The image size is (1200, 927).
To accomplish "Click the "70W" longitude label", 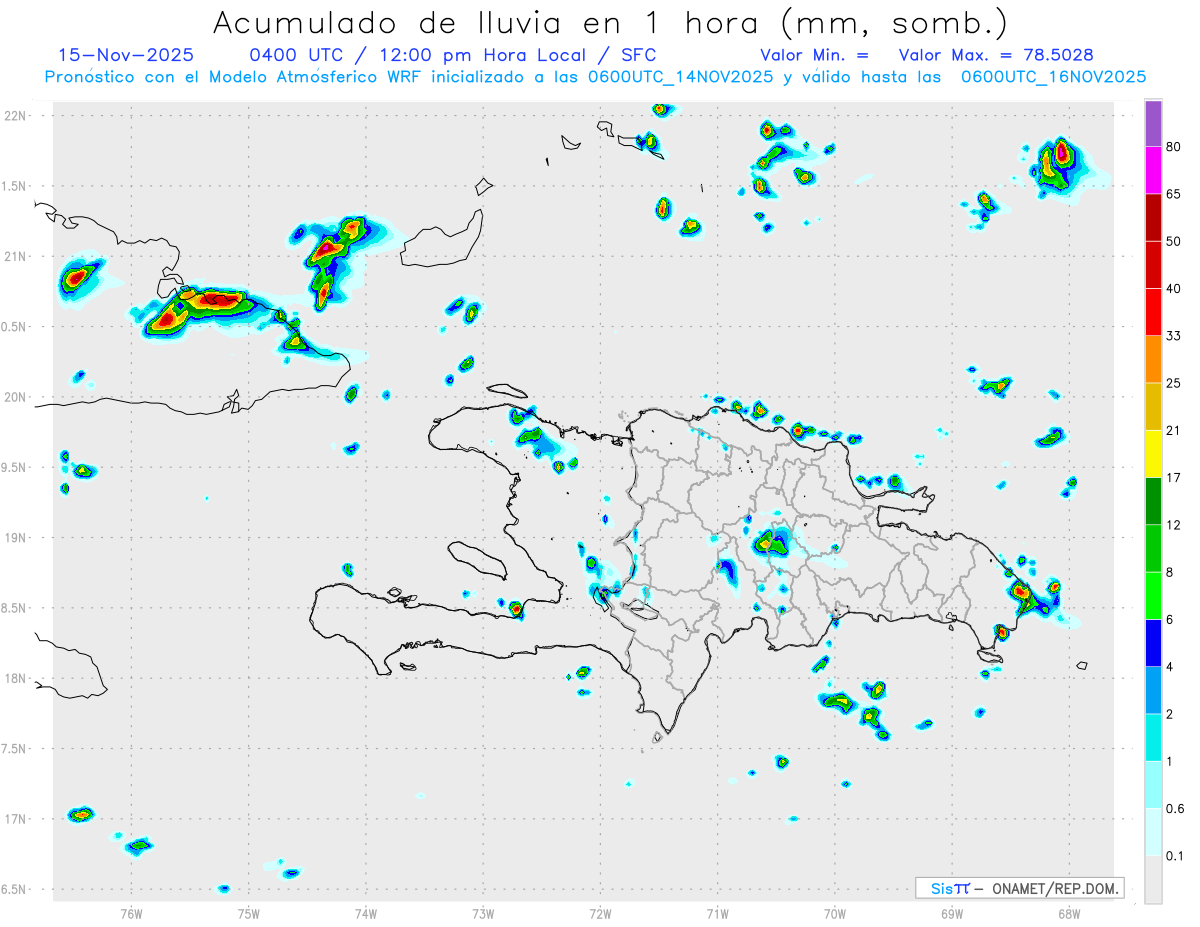I will (x=835, y=912).
